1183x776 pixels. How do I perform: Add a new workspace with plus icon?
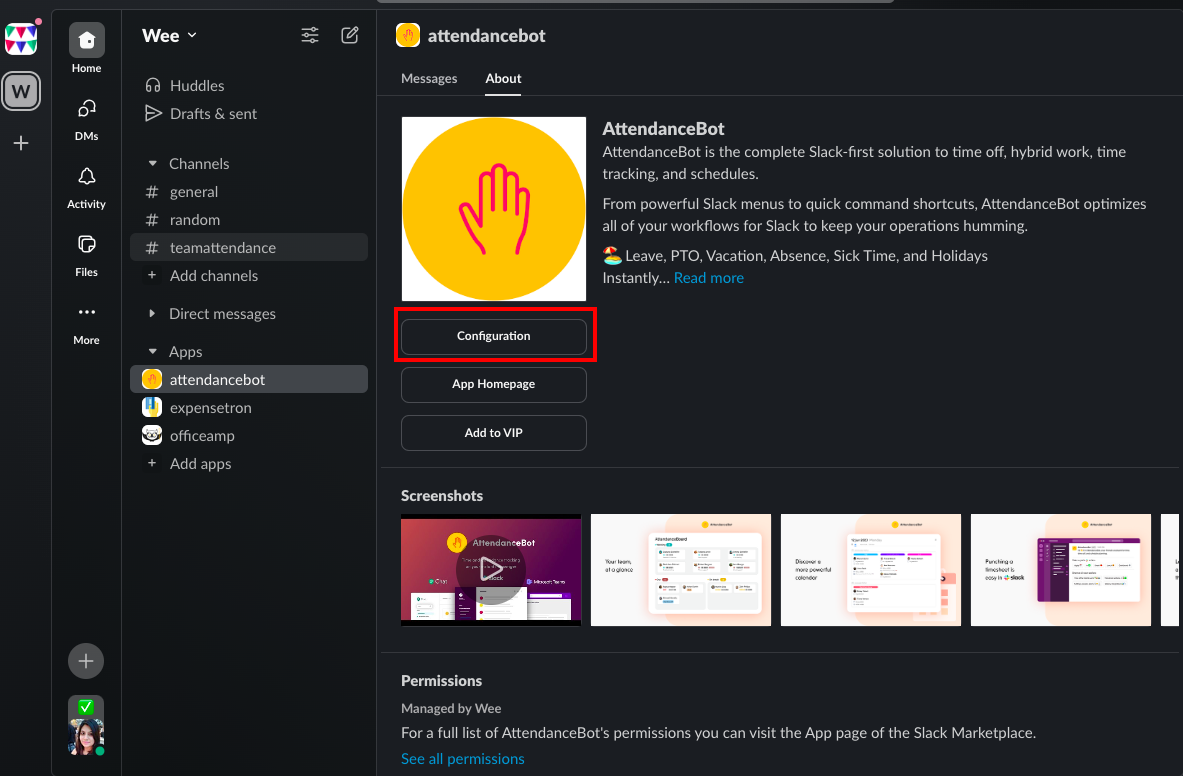(x=21, y=143)
